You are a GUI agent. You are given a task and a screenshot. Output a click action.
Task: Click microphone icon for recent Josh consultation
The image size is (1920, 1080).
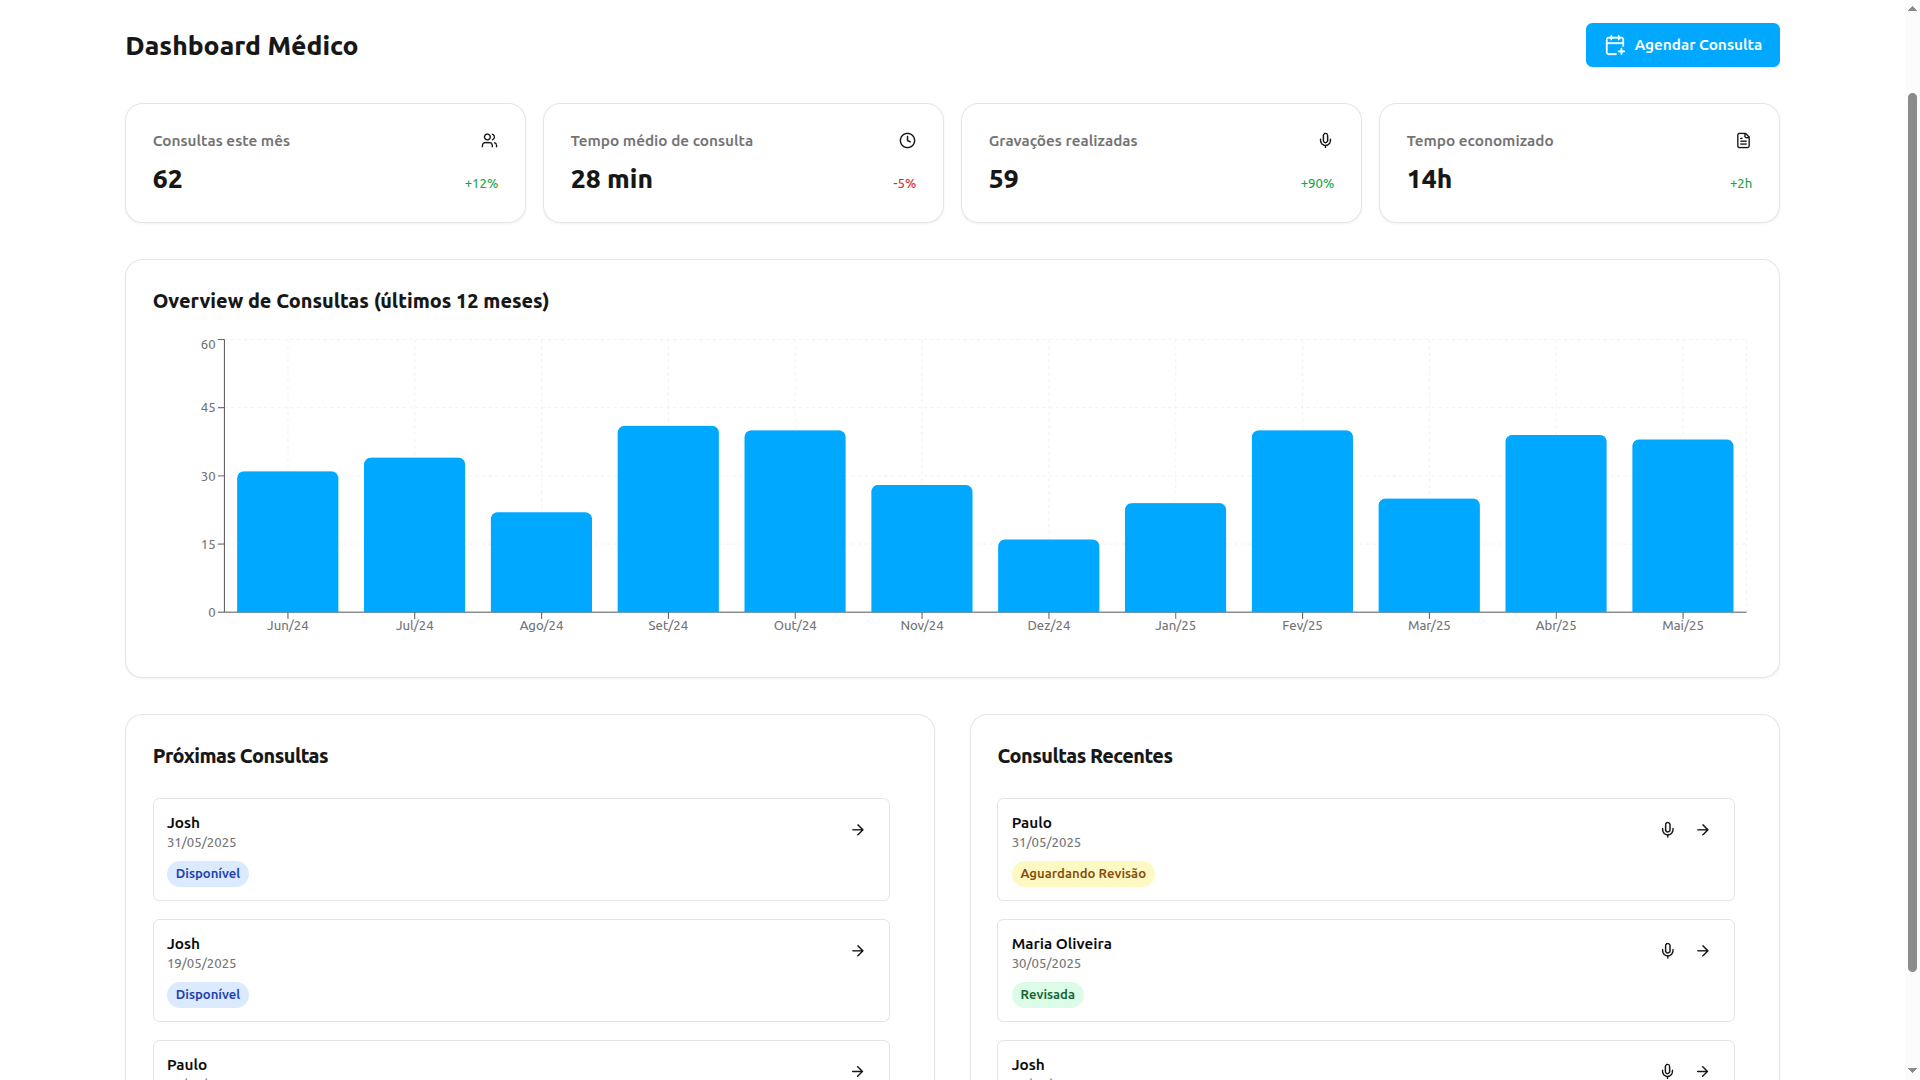[1667, 1071]
